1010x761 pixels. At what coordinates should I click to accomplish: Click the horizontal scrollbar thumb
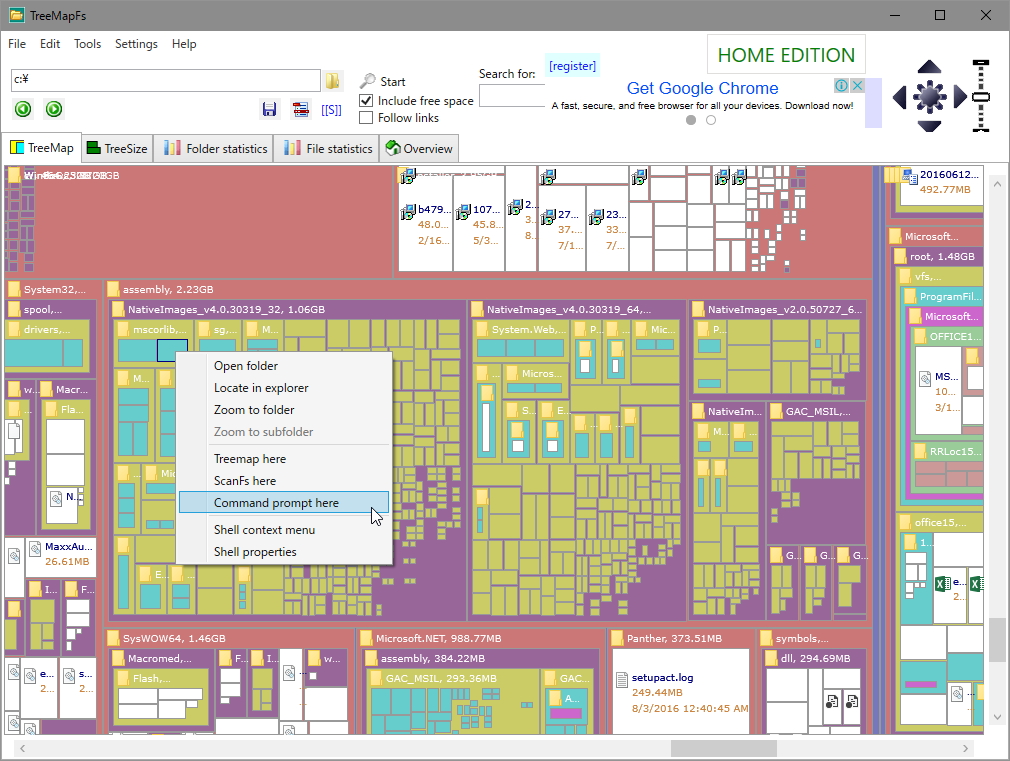coord(723,748)
